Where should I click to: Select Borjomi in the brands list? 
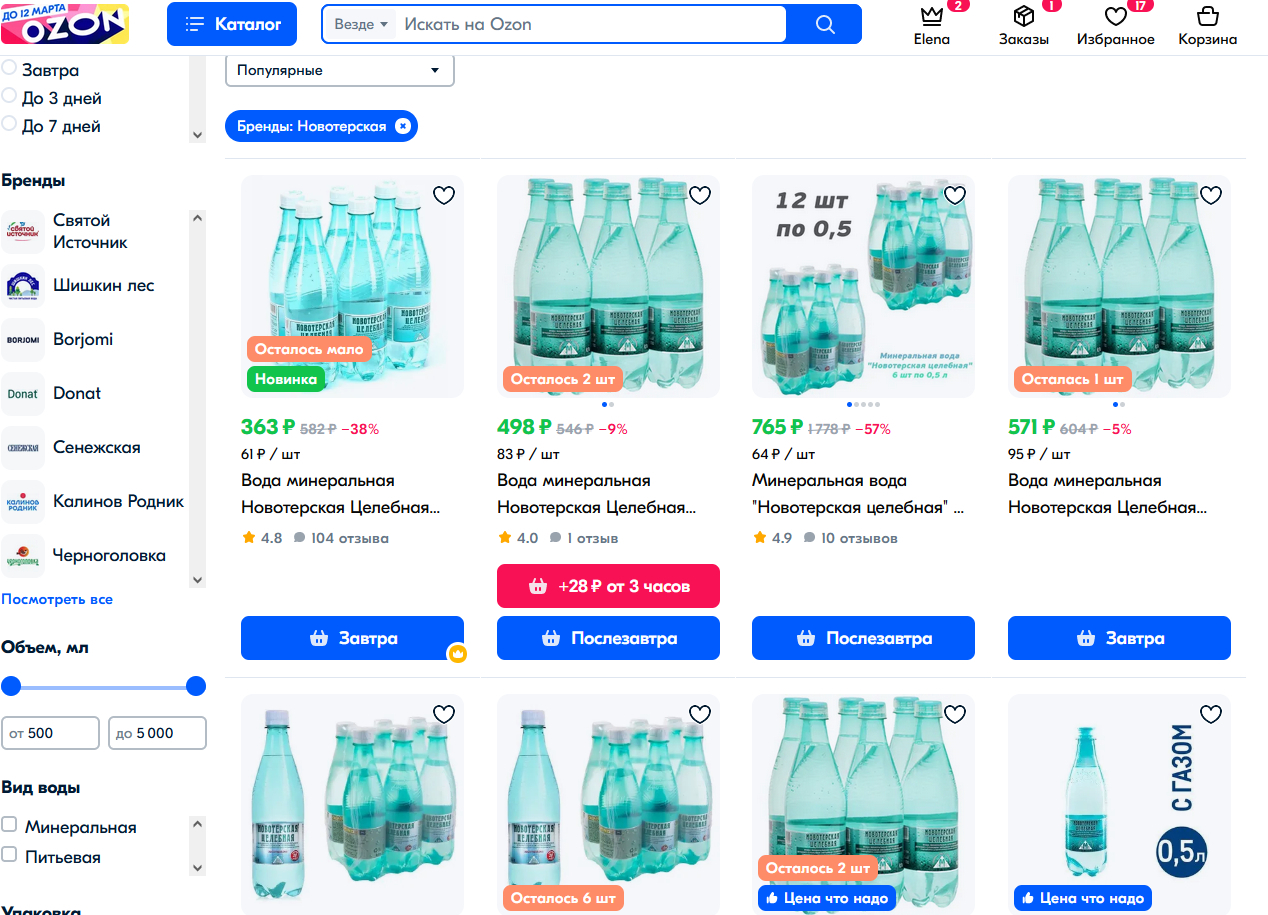click(83, 339)
